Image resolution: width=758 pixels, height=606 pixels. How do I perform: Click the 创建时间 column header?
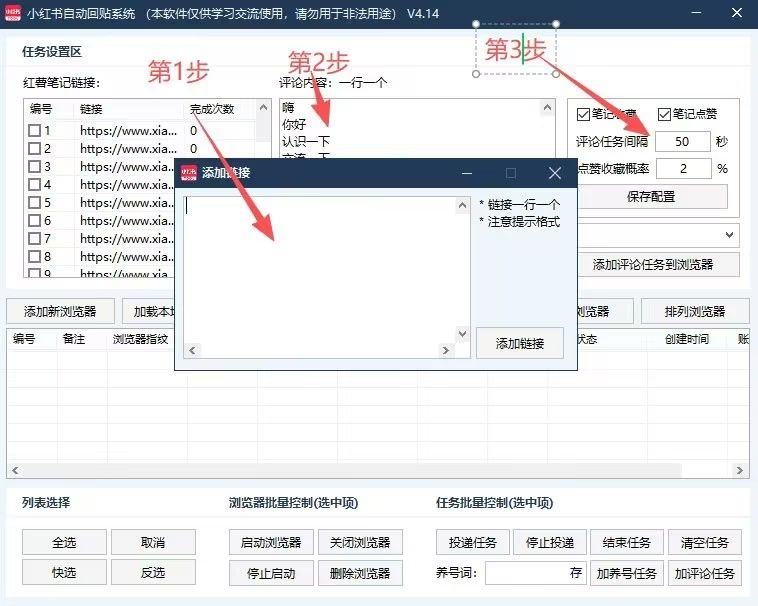(686, 339)
